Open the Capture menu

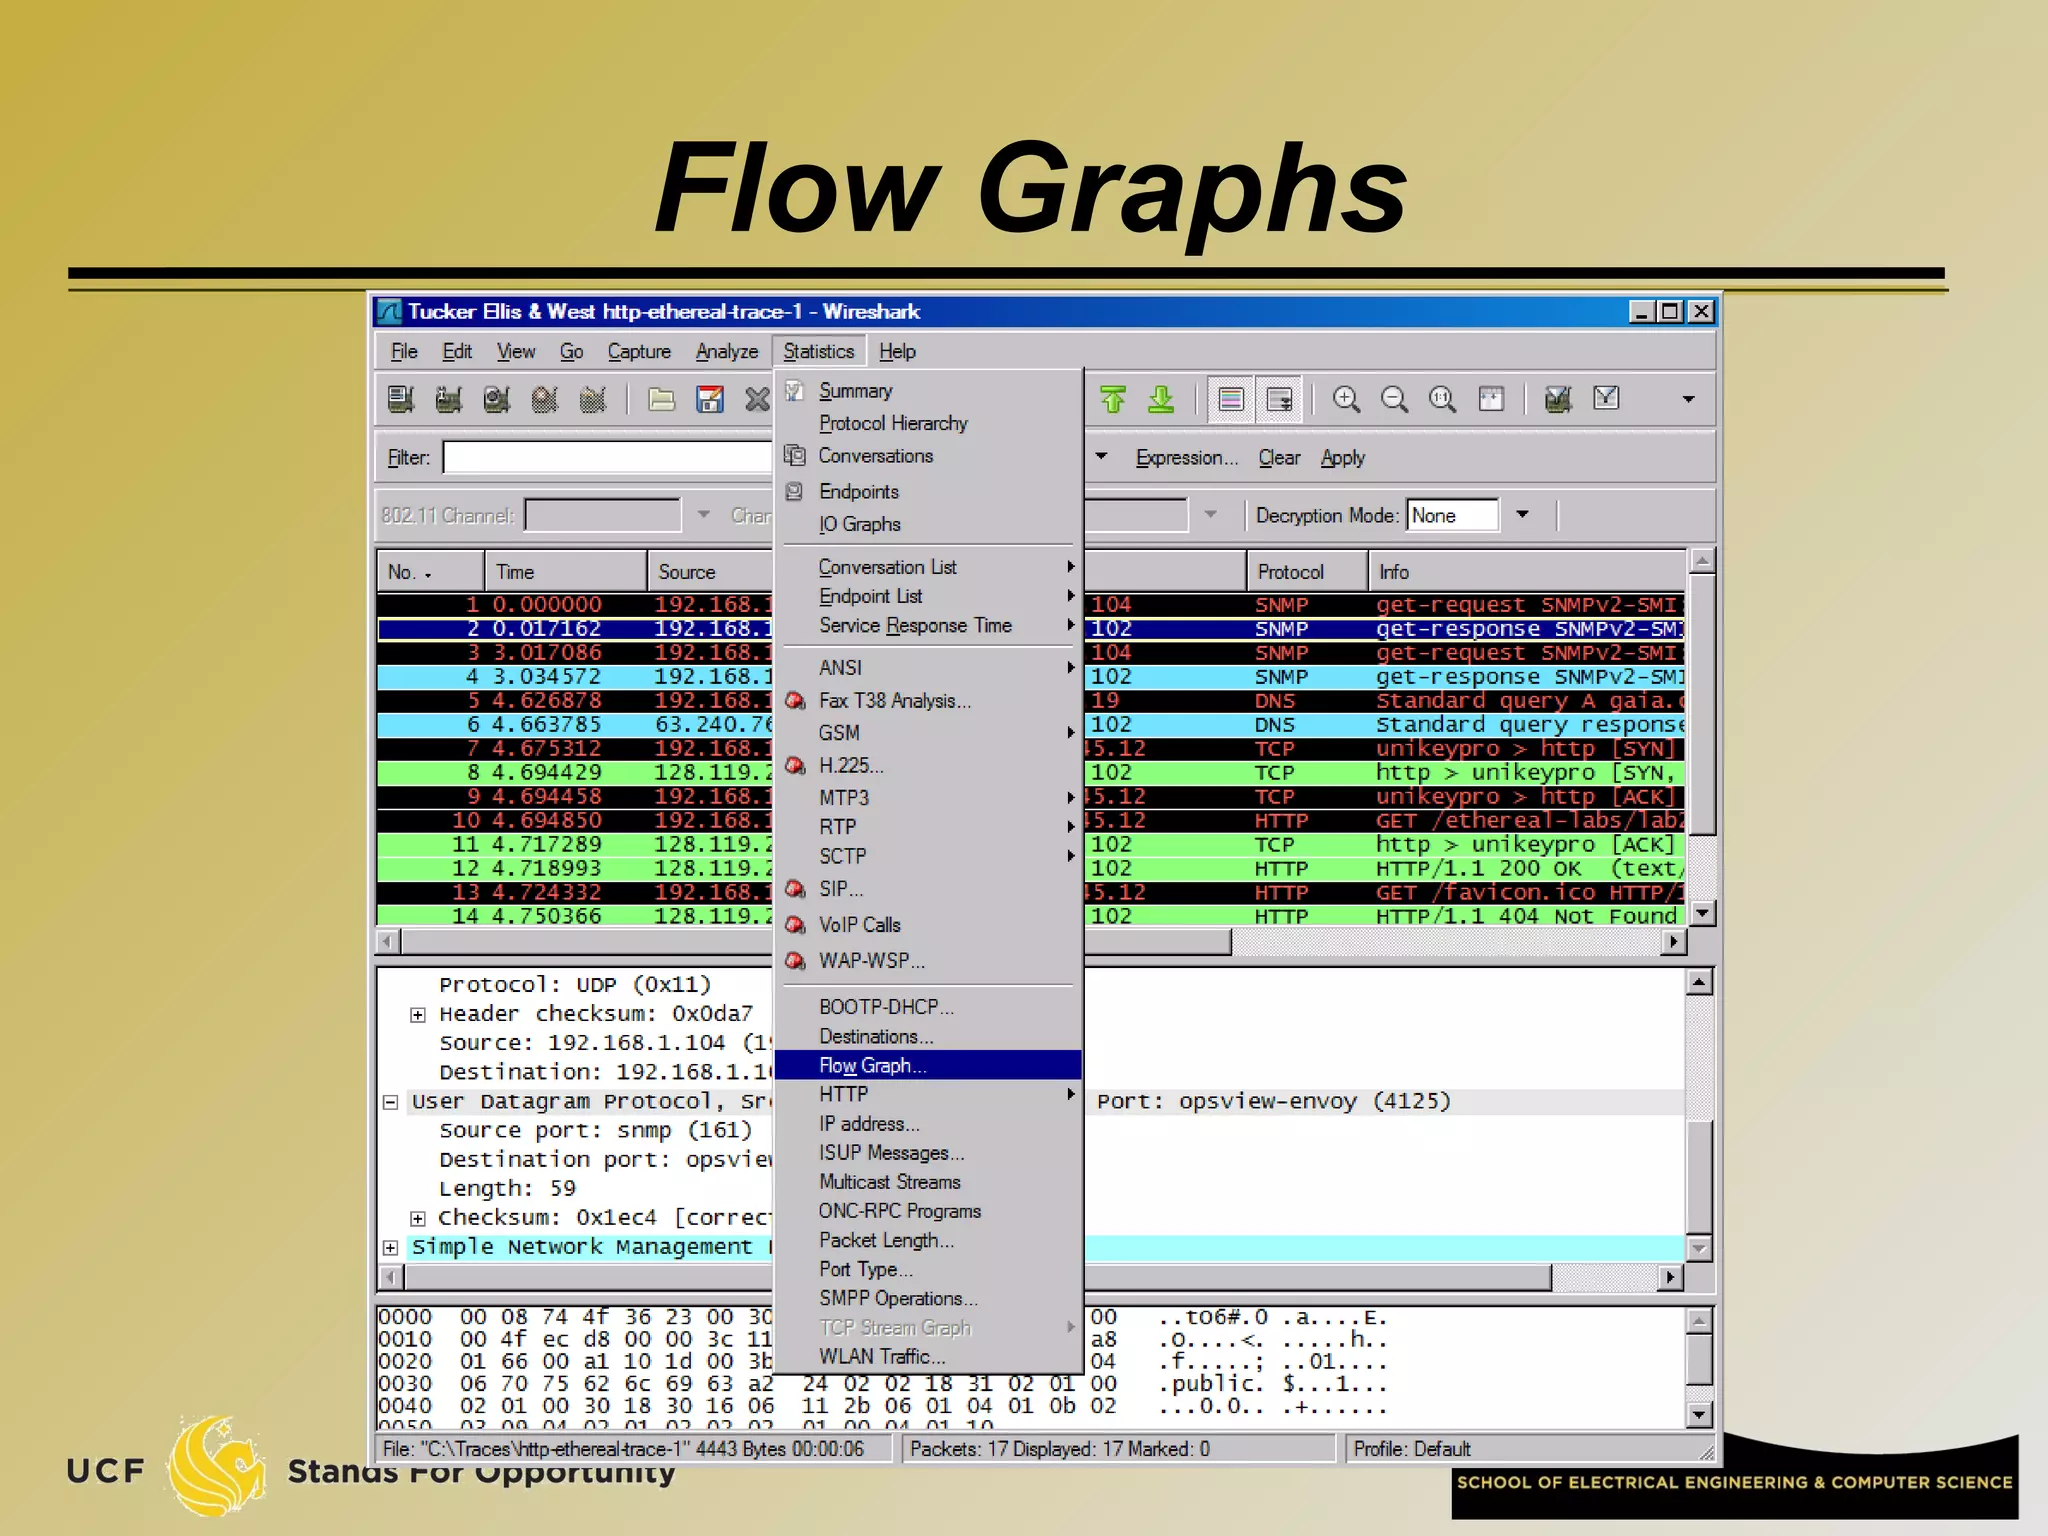pos(639,351)
